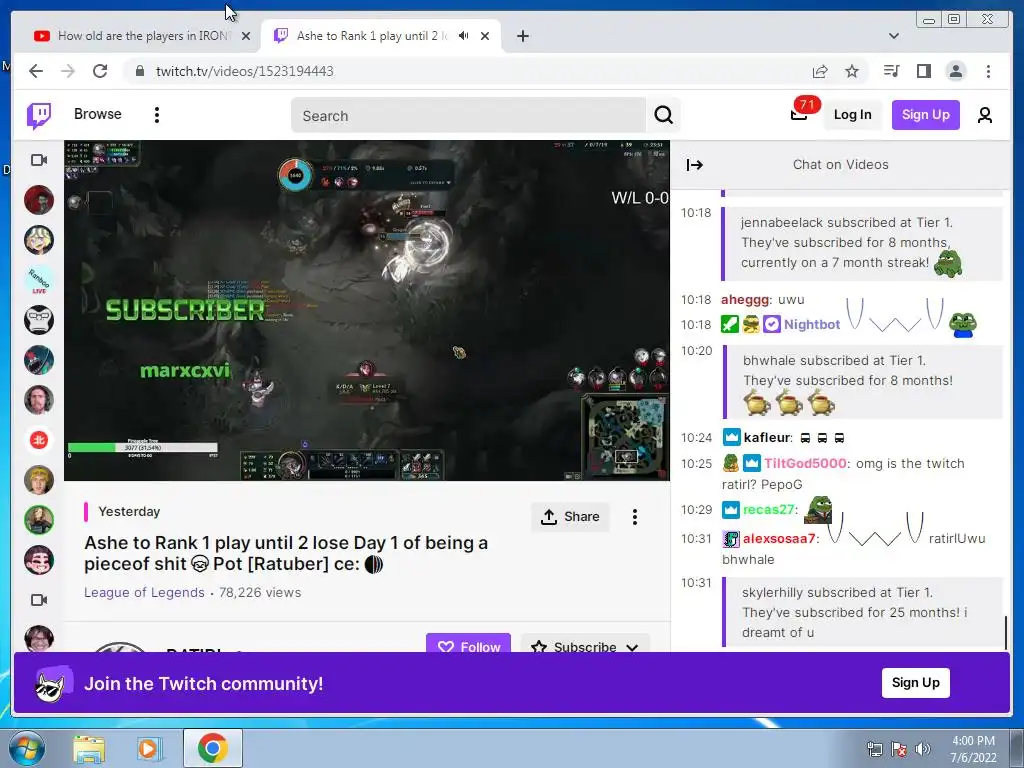Screen dimensions: 1024x768
Task: Select the twitch.tv address bar URL
Action: pos(244,71)
